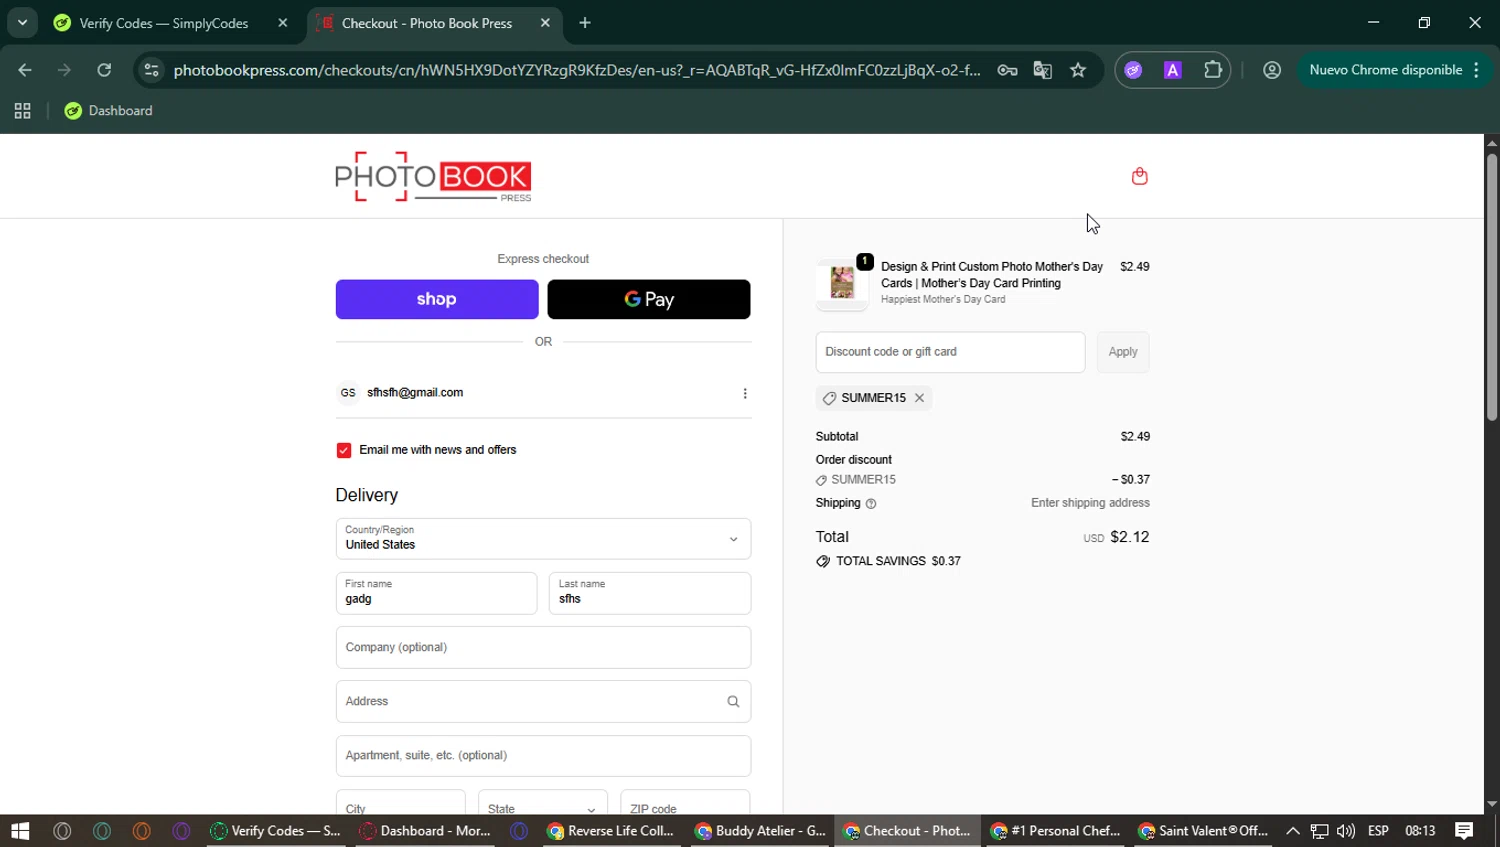1500x847 pixels.
Task: Open the purple circular extension icon
Action: (1133, 70)
